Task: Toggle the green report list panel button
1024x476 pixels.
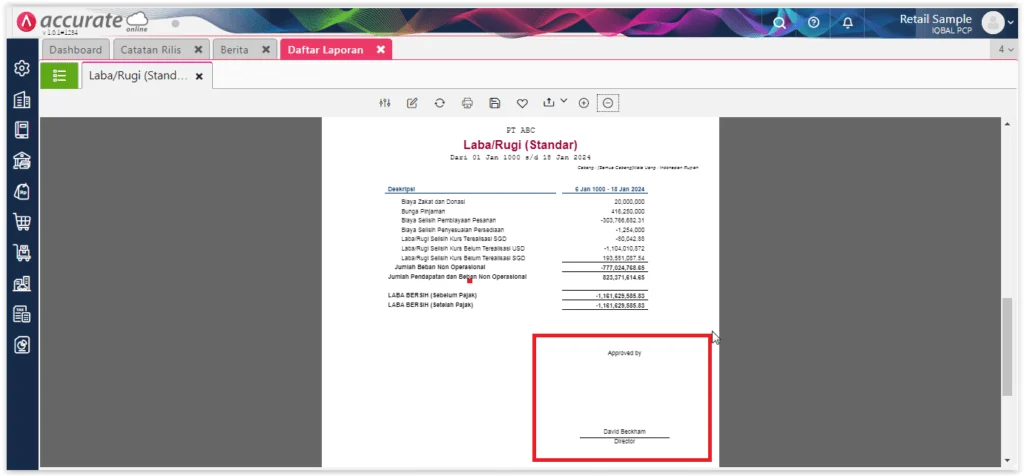Action: (x=59, y=75)
